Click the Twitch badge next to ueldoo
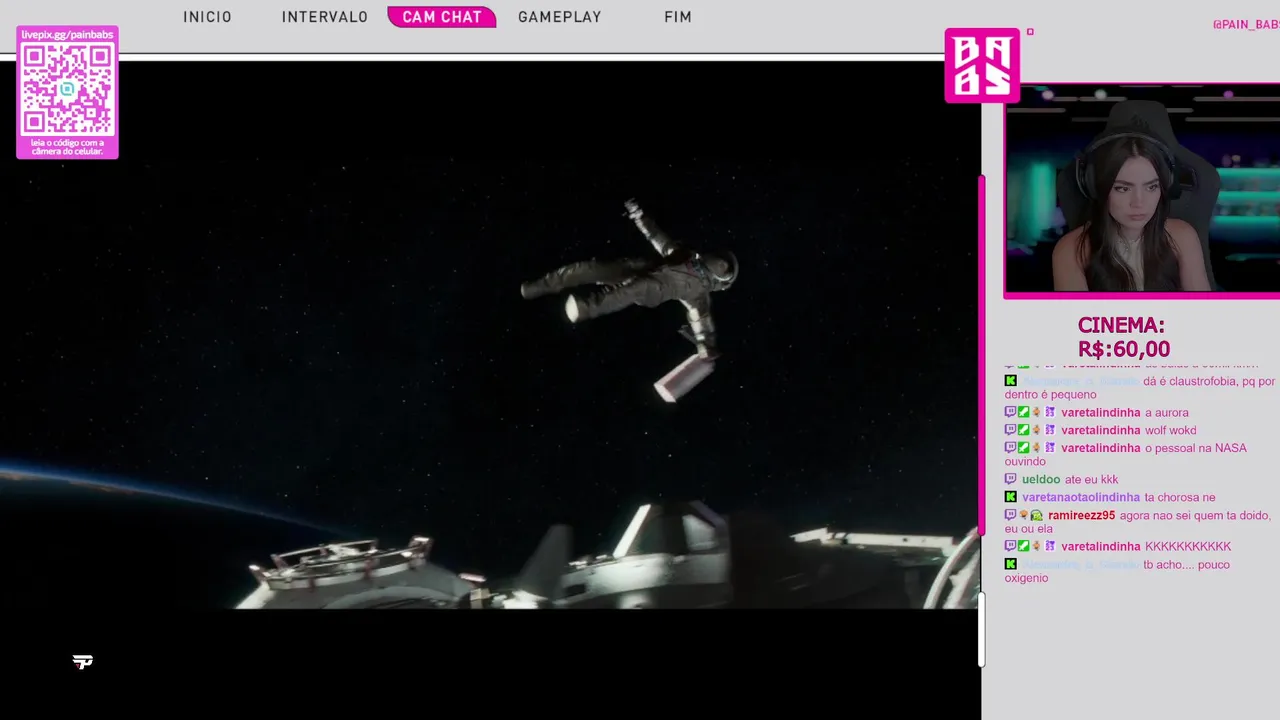The image size is (1280, 720). 1010,479
